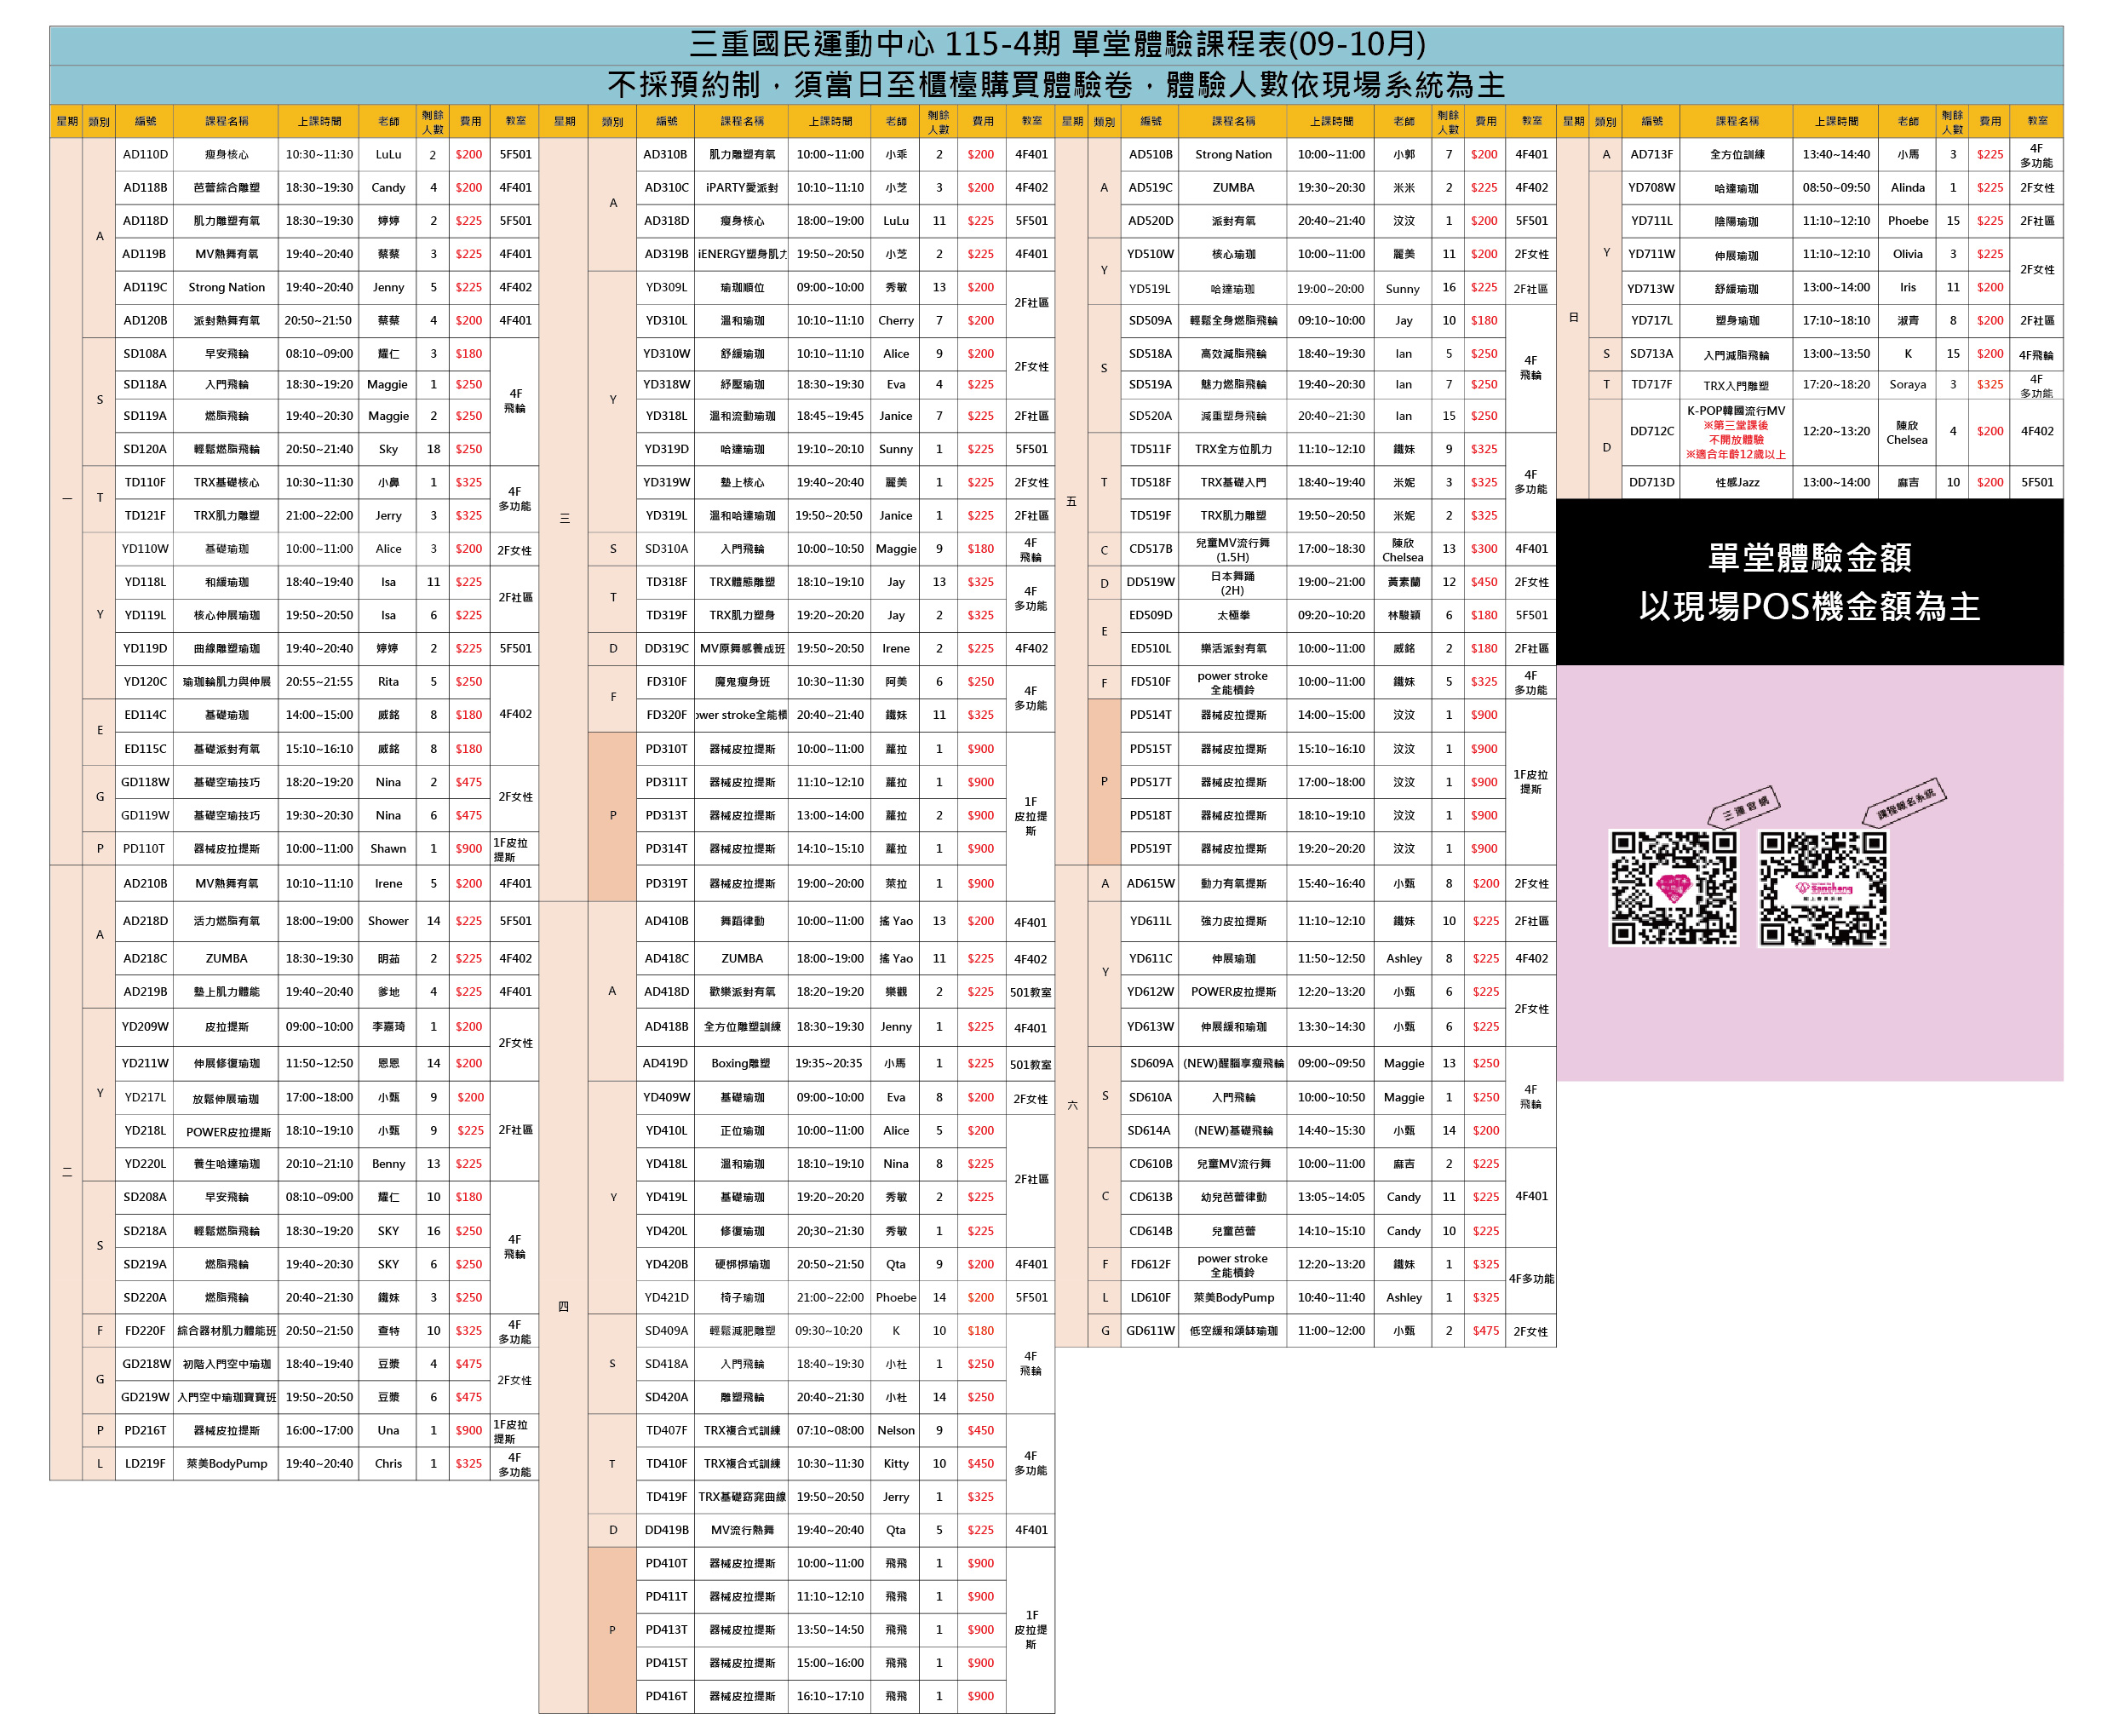The width and height of the screenshot is (2113, 1736).
Task: Select course code YD211W
Action: click(145, 1064)
